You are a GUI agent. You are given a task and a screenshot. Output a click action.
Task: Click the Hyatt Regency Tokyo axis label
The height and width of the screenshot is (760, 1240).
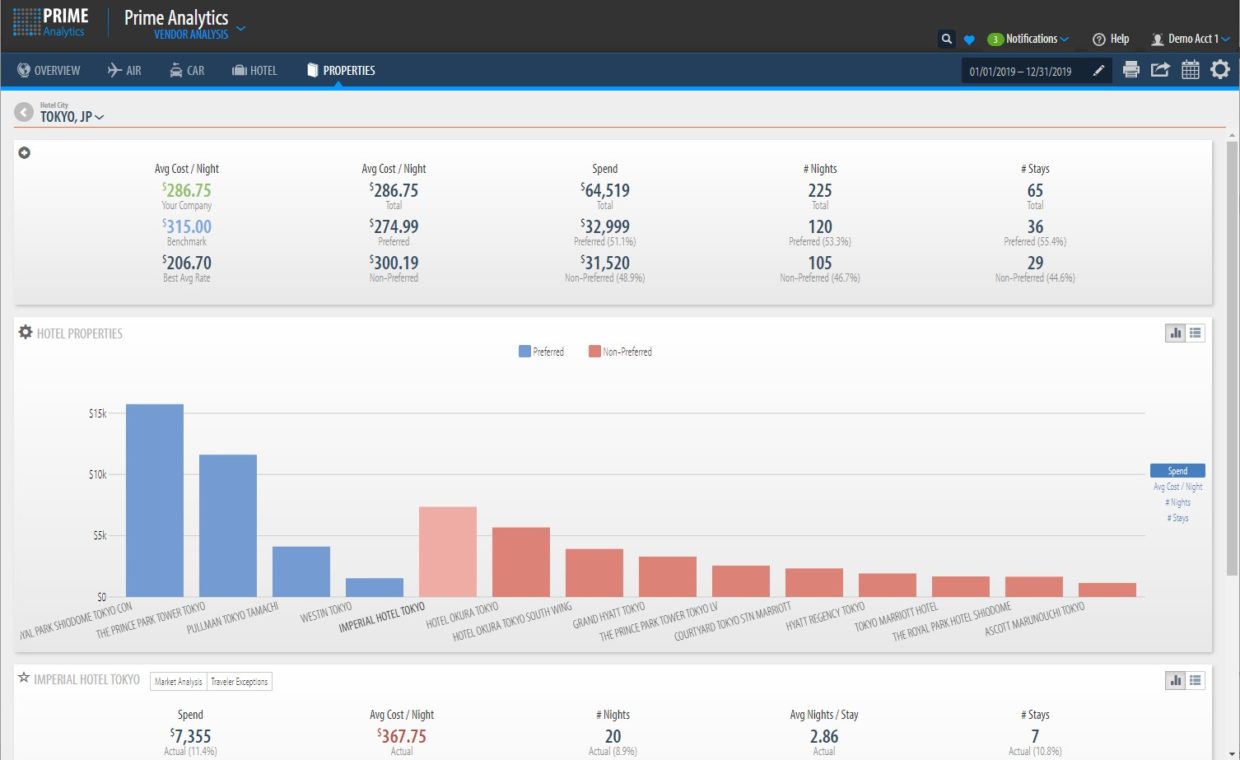click(x=825, y=616)
